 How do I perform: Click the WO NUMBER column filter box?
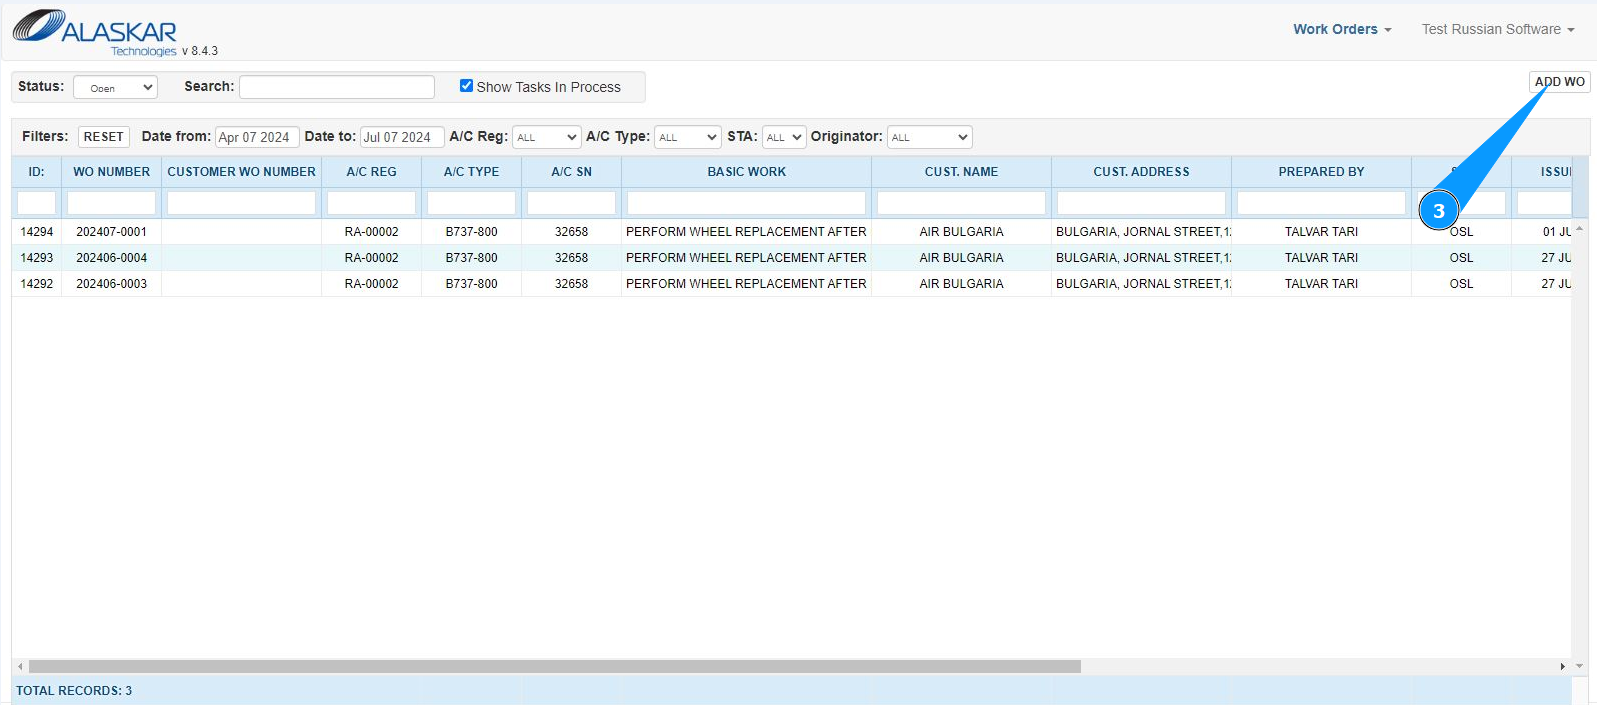point(112,203)
